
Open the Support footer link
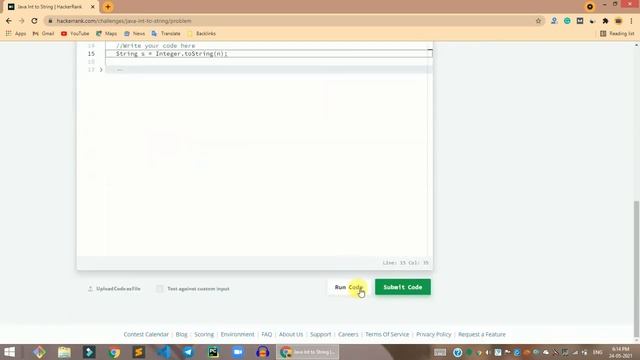tap(321, 334)
